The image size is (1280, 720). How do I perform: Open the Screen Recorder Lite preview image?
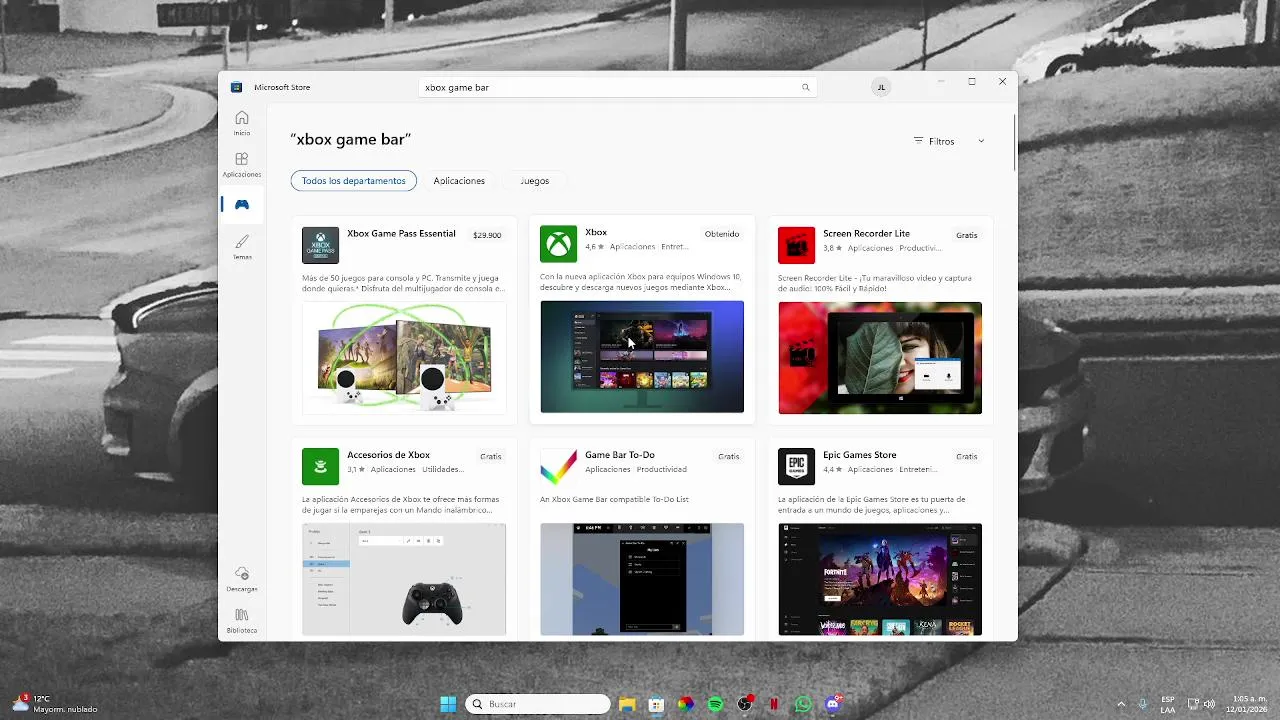(x=880, y=358)
